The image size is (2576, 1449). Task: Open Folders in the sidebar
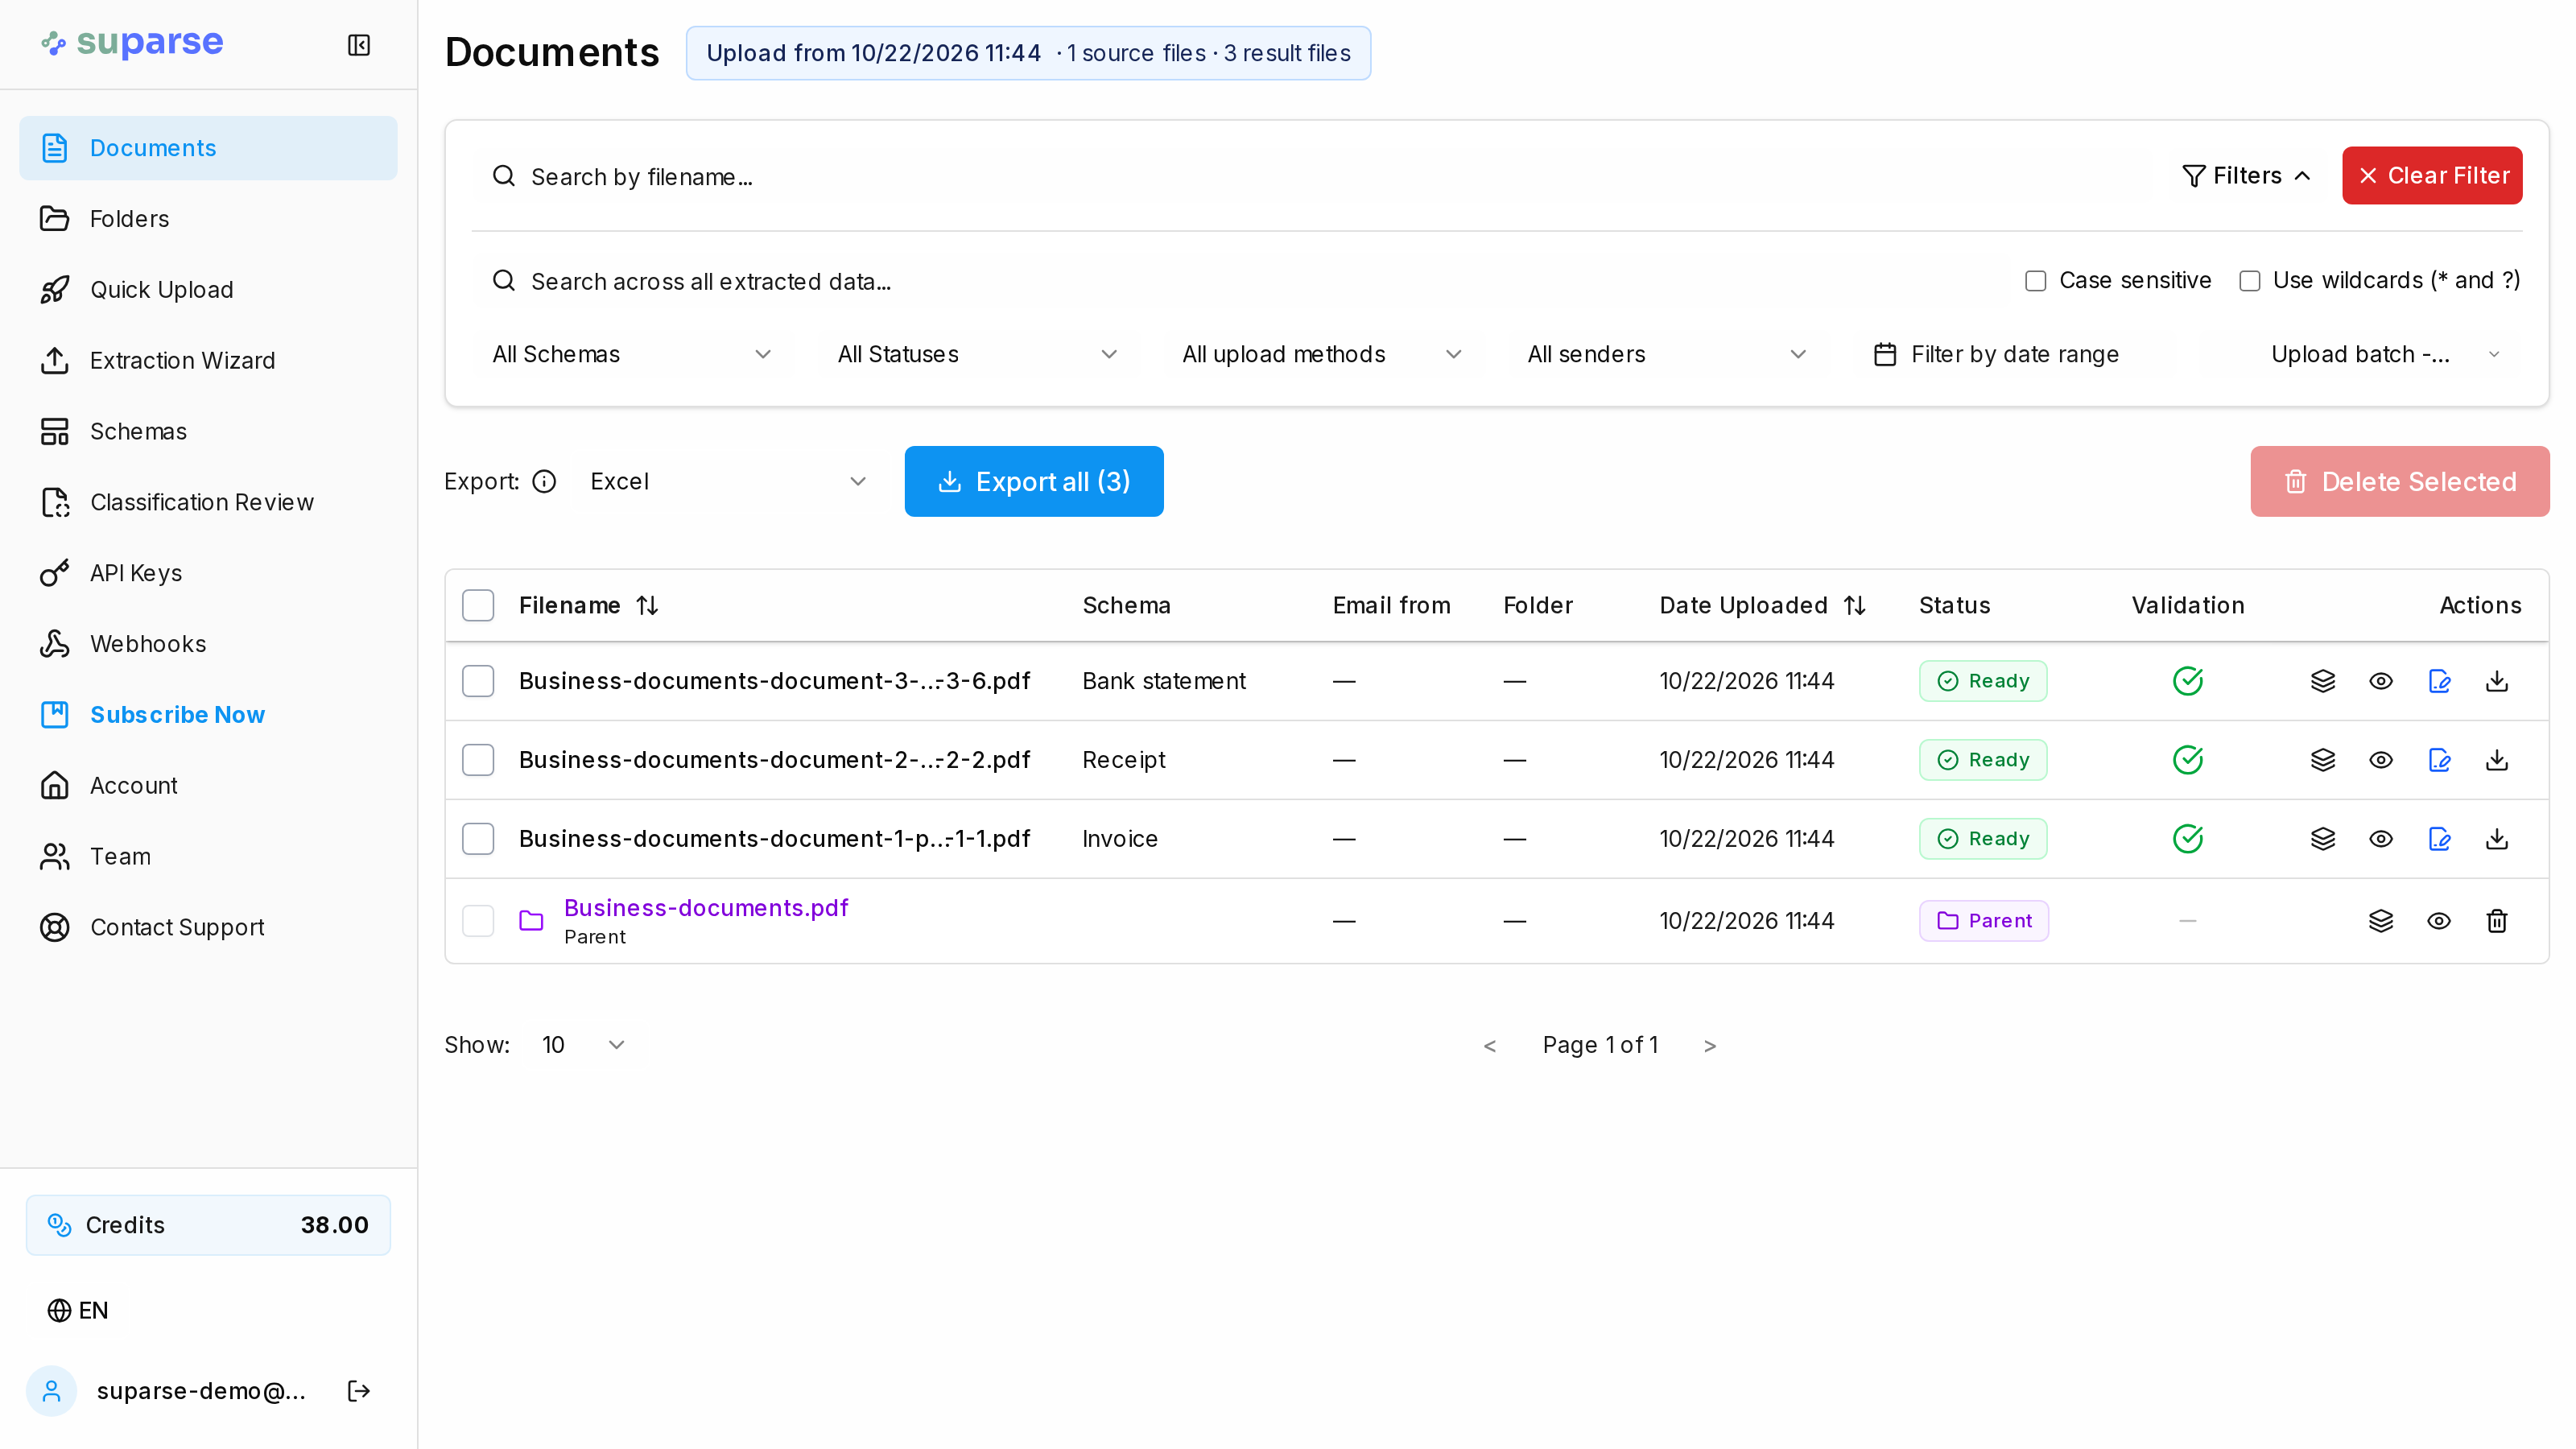208,219
